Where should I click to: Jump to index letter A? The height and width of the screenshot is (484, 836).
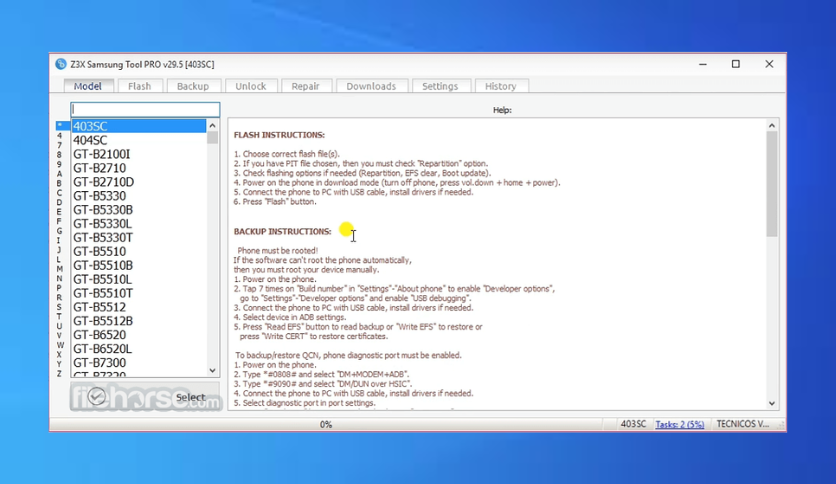(x=59, y=174)
